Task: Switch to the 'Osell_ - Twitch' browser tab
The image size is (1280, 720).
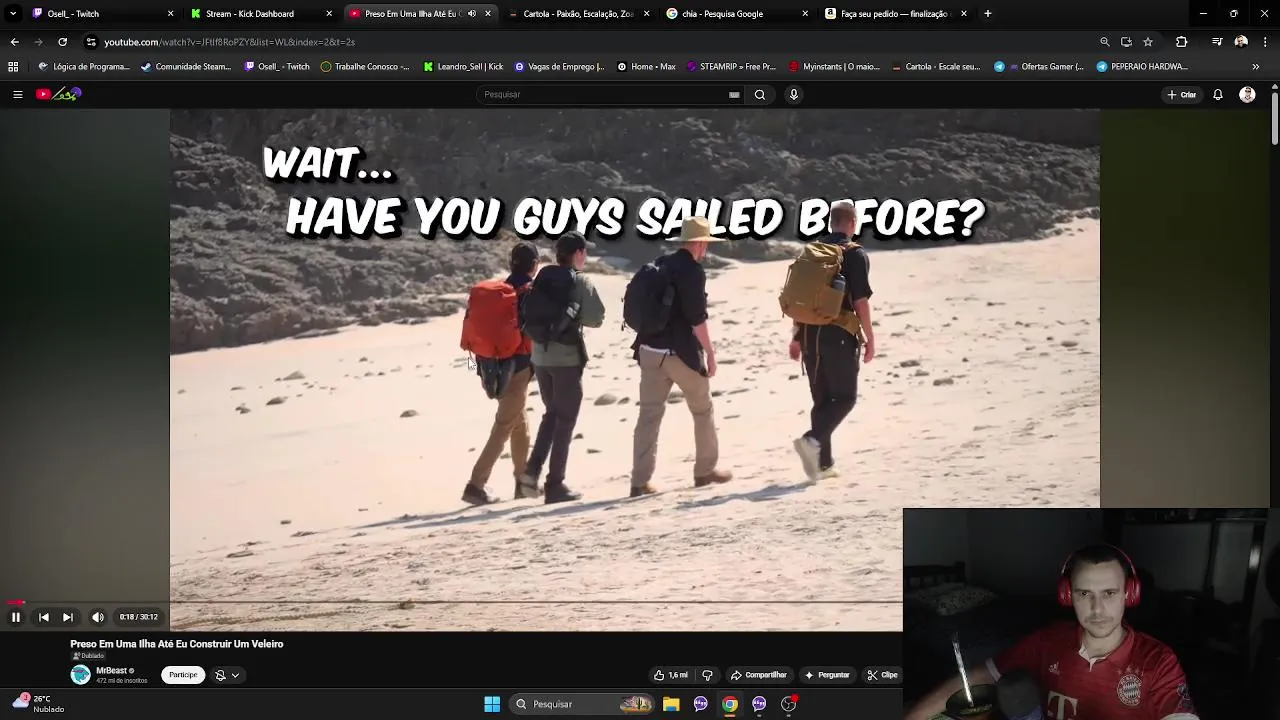Action: [103, 14]
